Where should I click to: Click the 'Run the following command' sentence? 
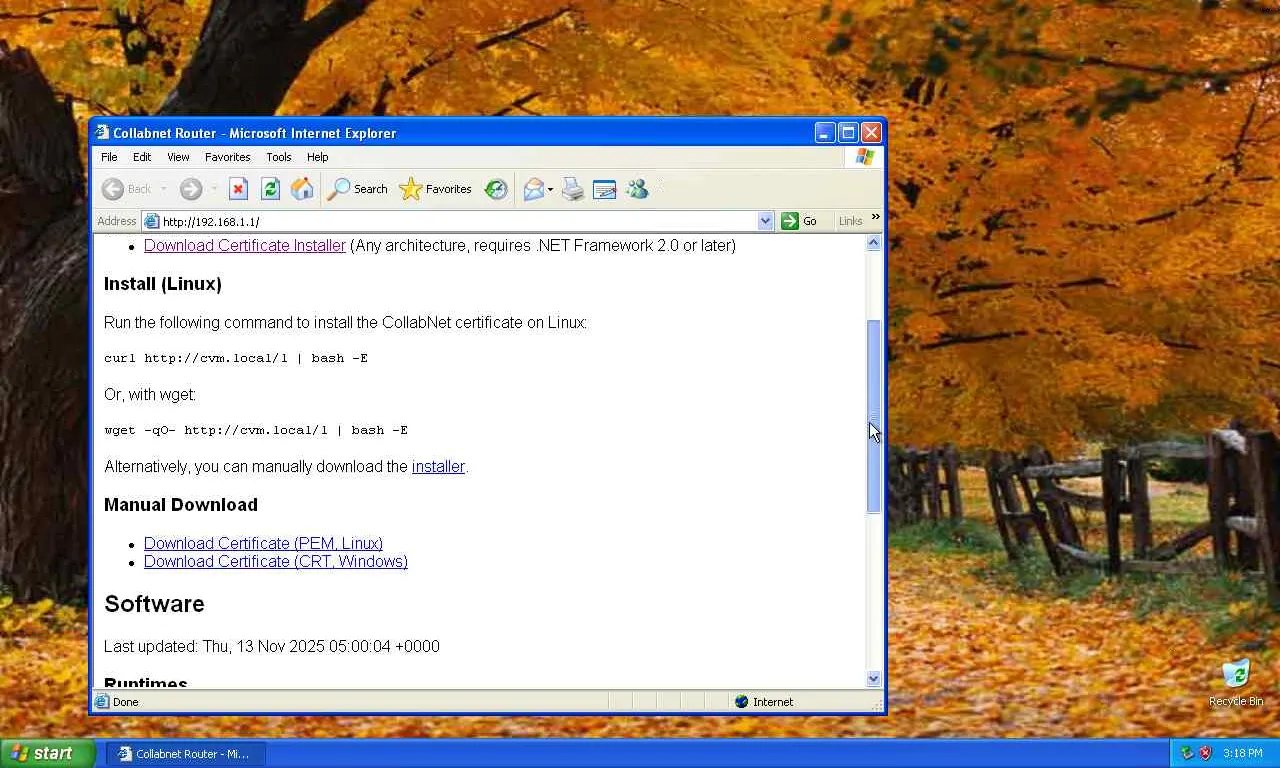tap(346, 323)
